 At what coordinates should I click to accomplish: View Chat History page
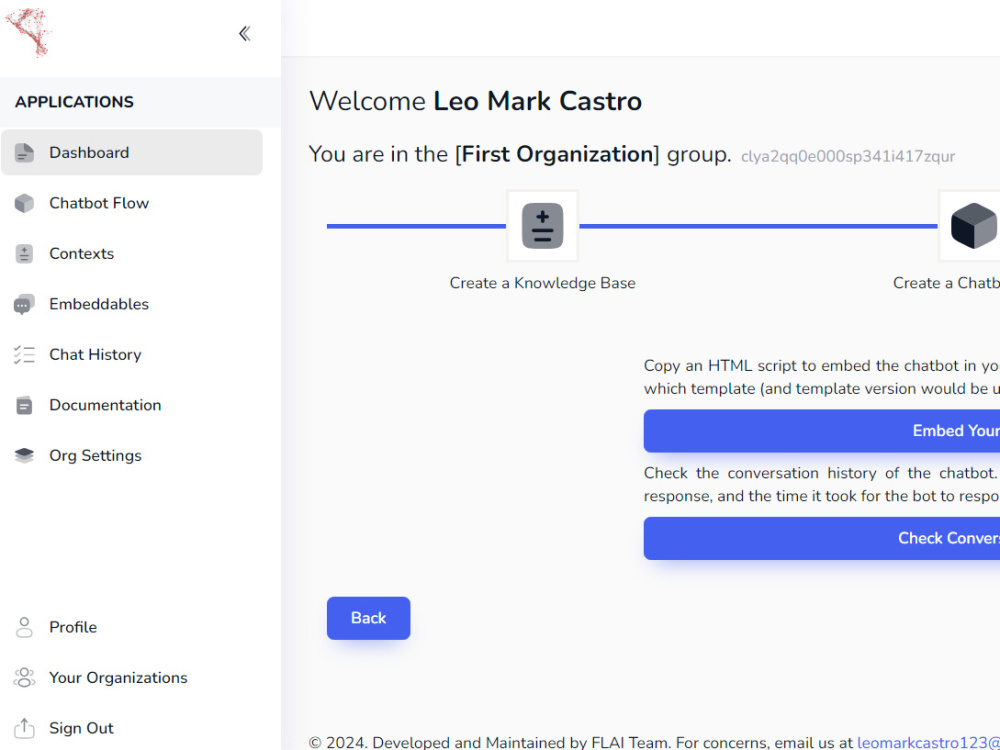95,355
